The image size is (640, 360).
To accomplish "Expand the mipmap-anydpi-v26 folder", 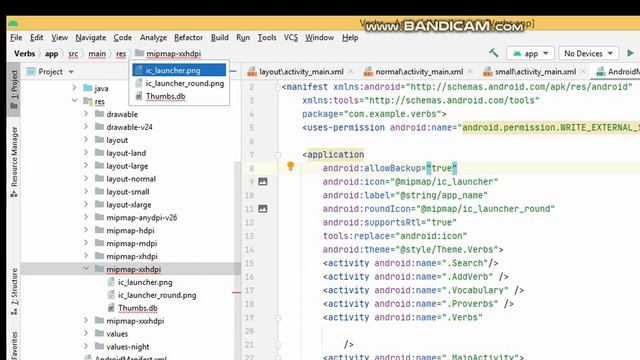I will [x=86, y=217].
